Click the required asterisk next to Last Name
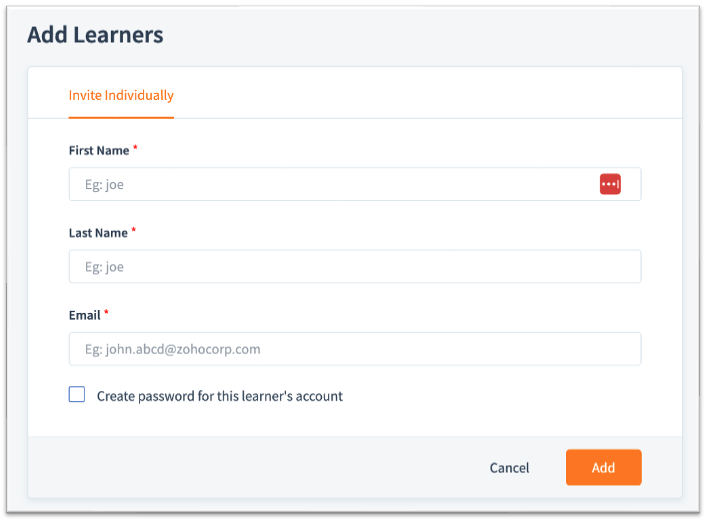The width and height of the screenshot is (707, 520). click(x=134, y=231)
